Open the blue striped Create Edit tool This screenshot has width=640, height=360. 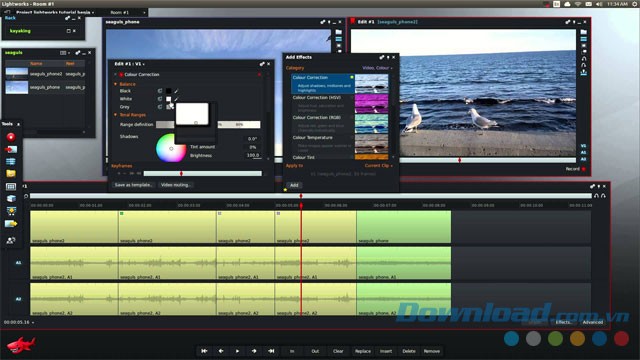click(x=11, y=161)
